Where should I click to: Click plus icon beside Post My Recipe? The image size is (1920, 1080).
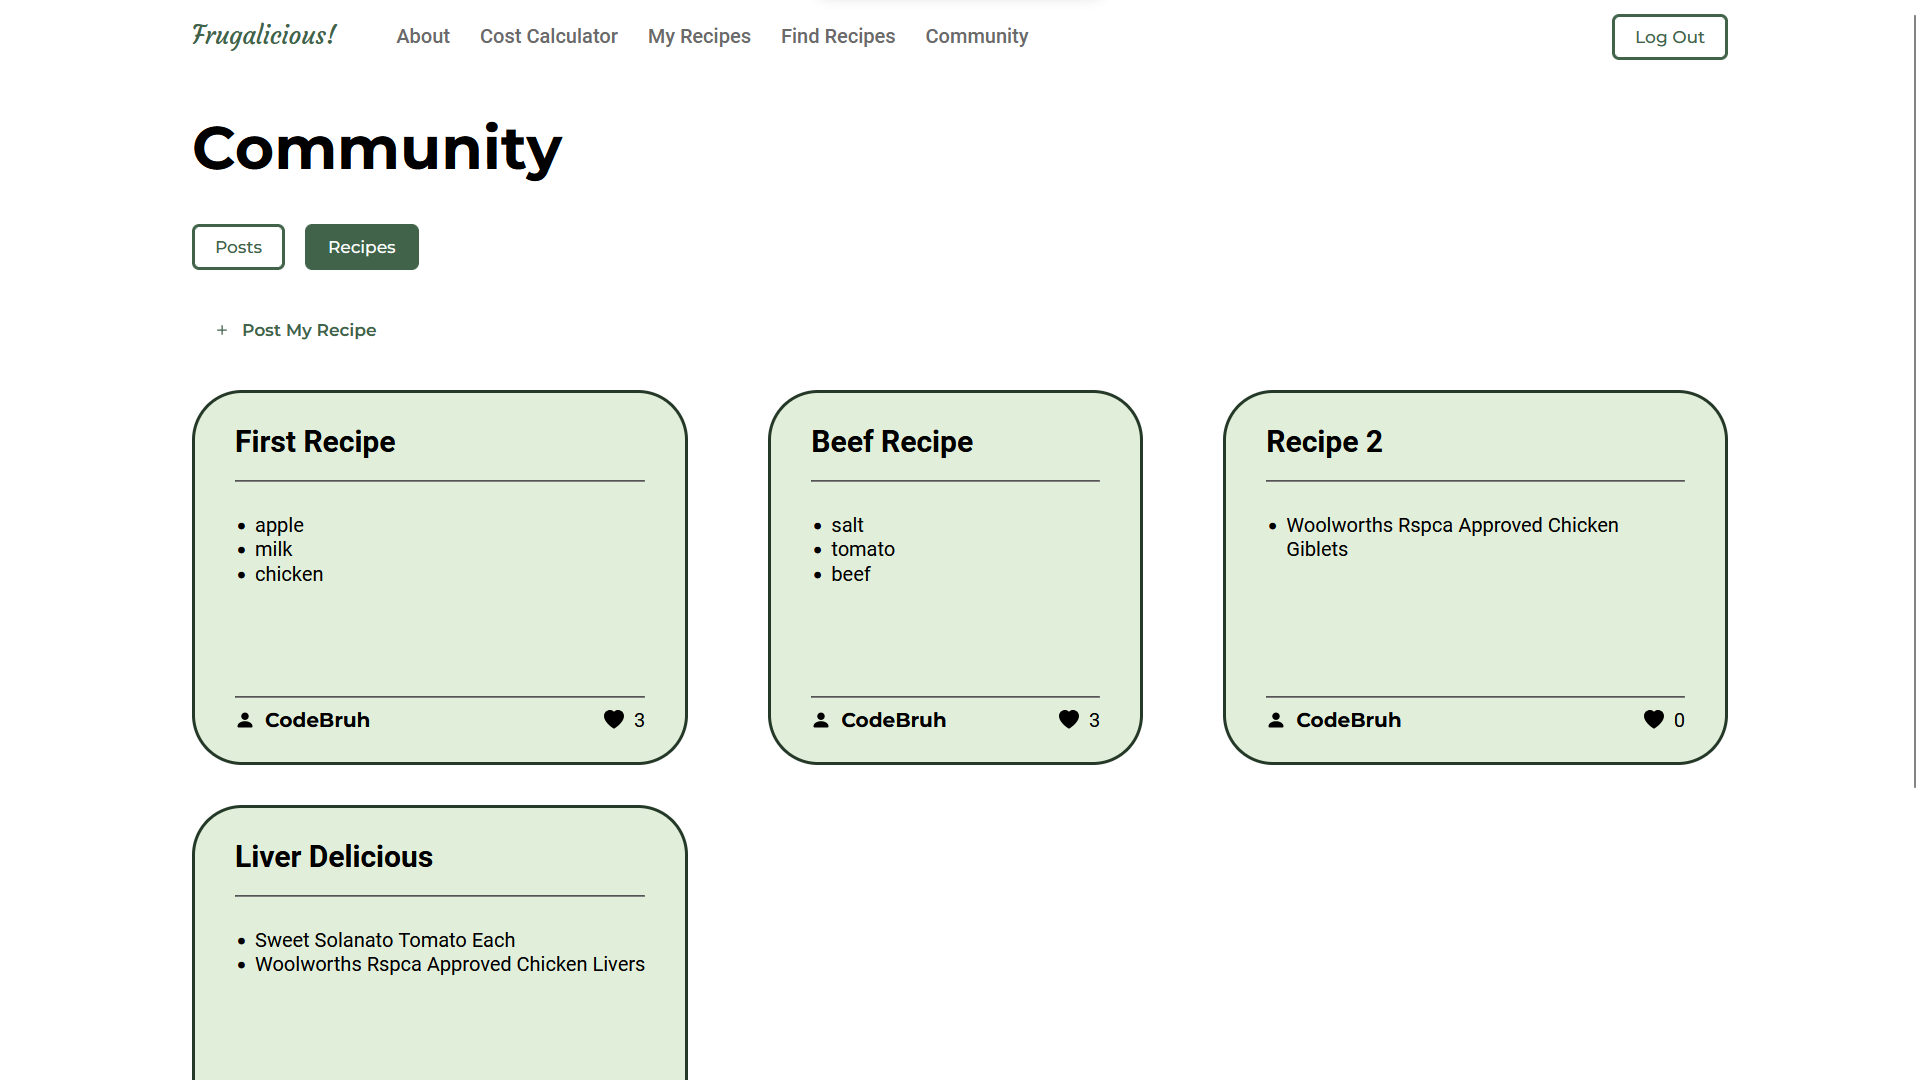222,330
